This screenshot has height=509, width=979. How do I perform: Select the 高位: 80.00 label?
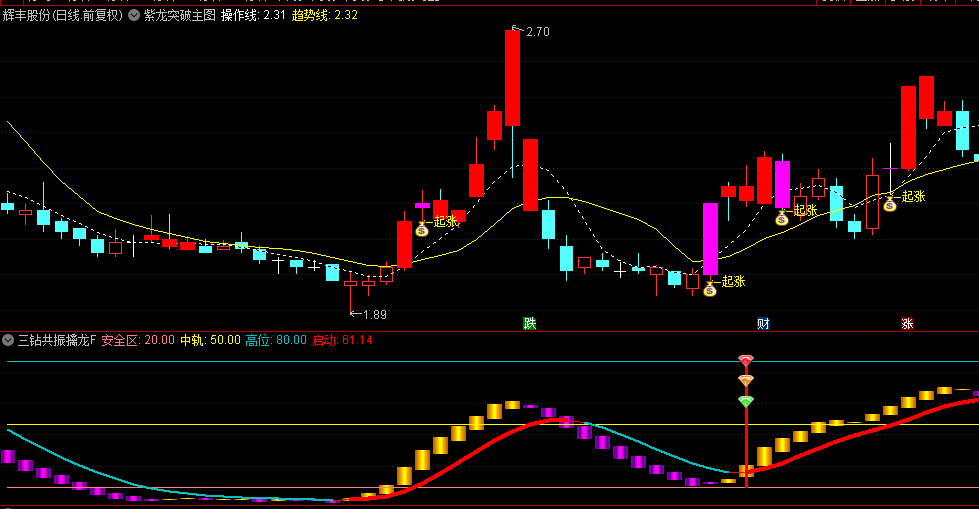coord(276,340)
